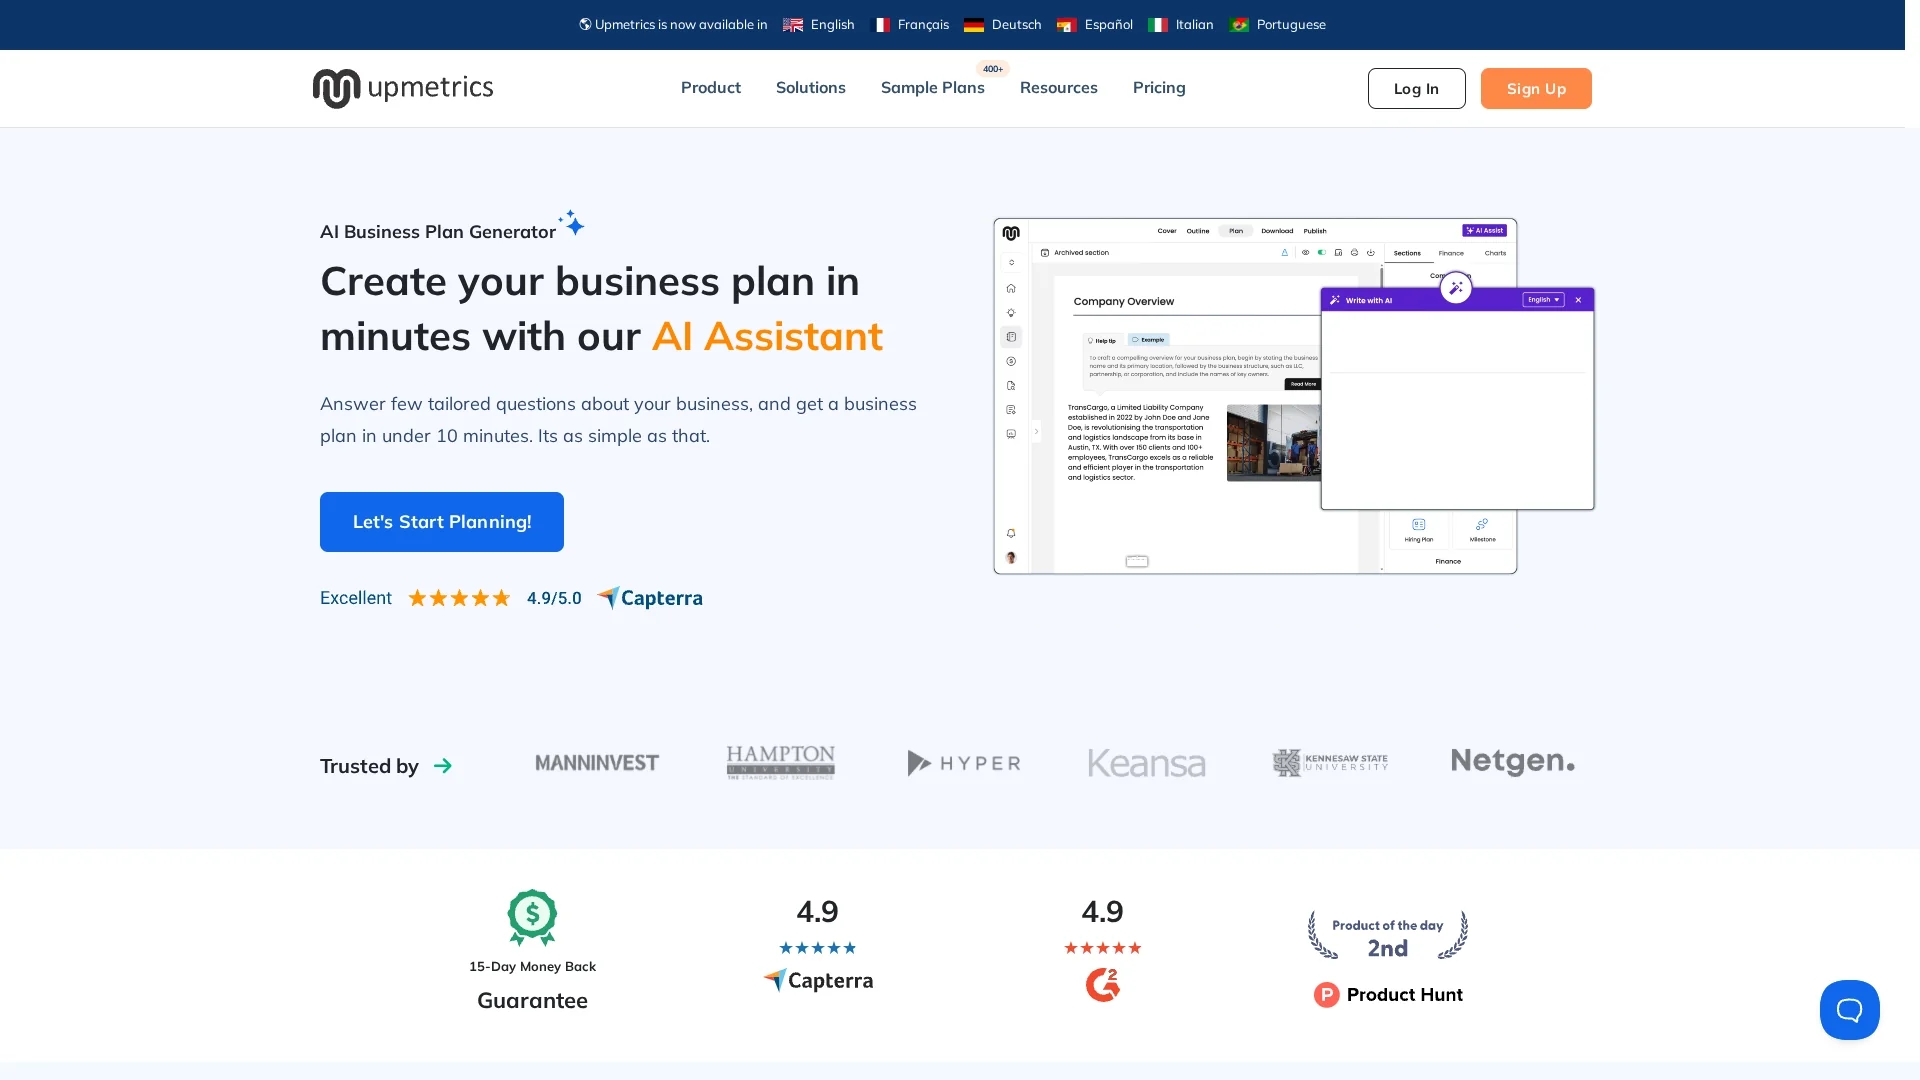This screenshot has height=1080, width=1920.
Task: Select the Spanish flag icon
Action: click(x=1067, y=25)
